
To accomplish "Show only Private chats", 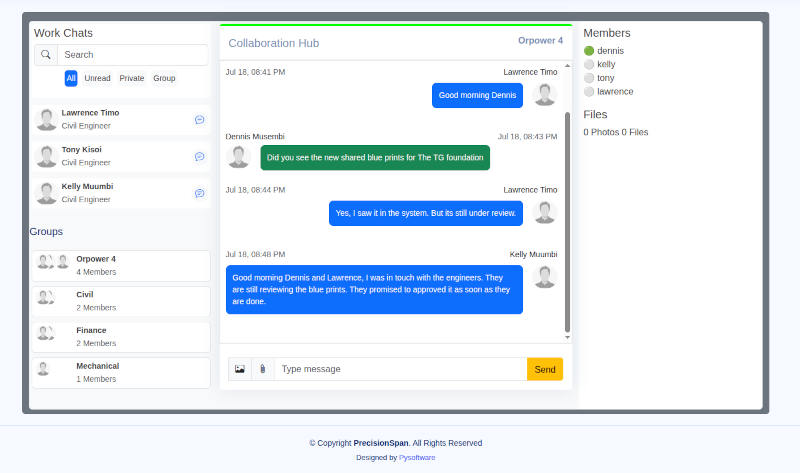I will point(132,78).
